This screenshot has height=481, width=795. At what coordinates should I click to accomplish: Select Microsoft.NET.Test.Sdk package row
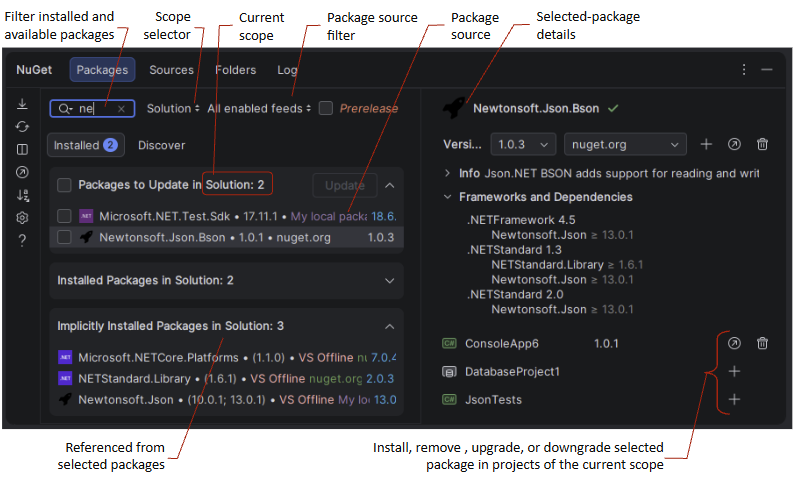point(227,216)
